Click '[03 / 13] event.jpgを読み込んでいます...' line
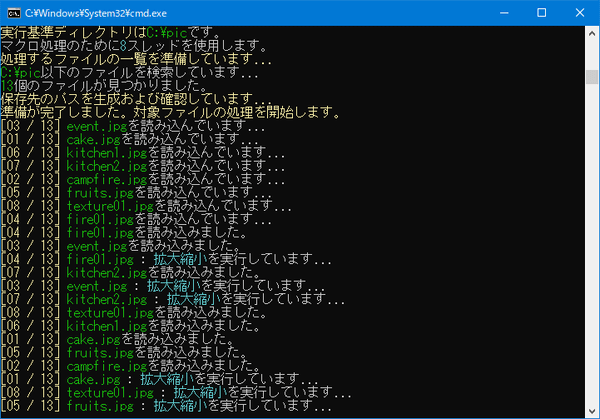The height and width of the screenshot is (419, 600). [x=133, y=126]
